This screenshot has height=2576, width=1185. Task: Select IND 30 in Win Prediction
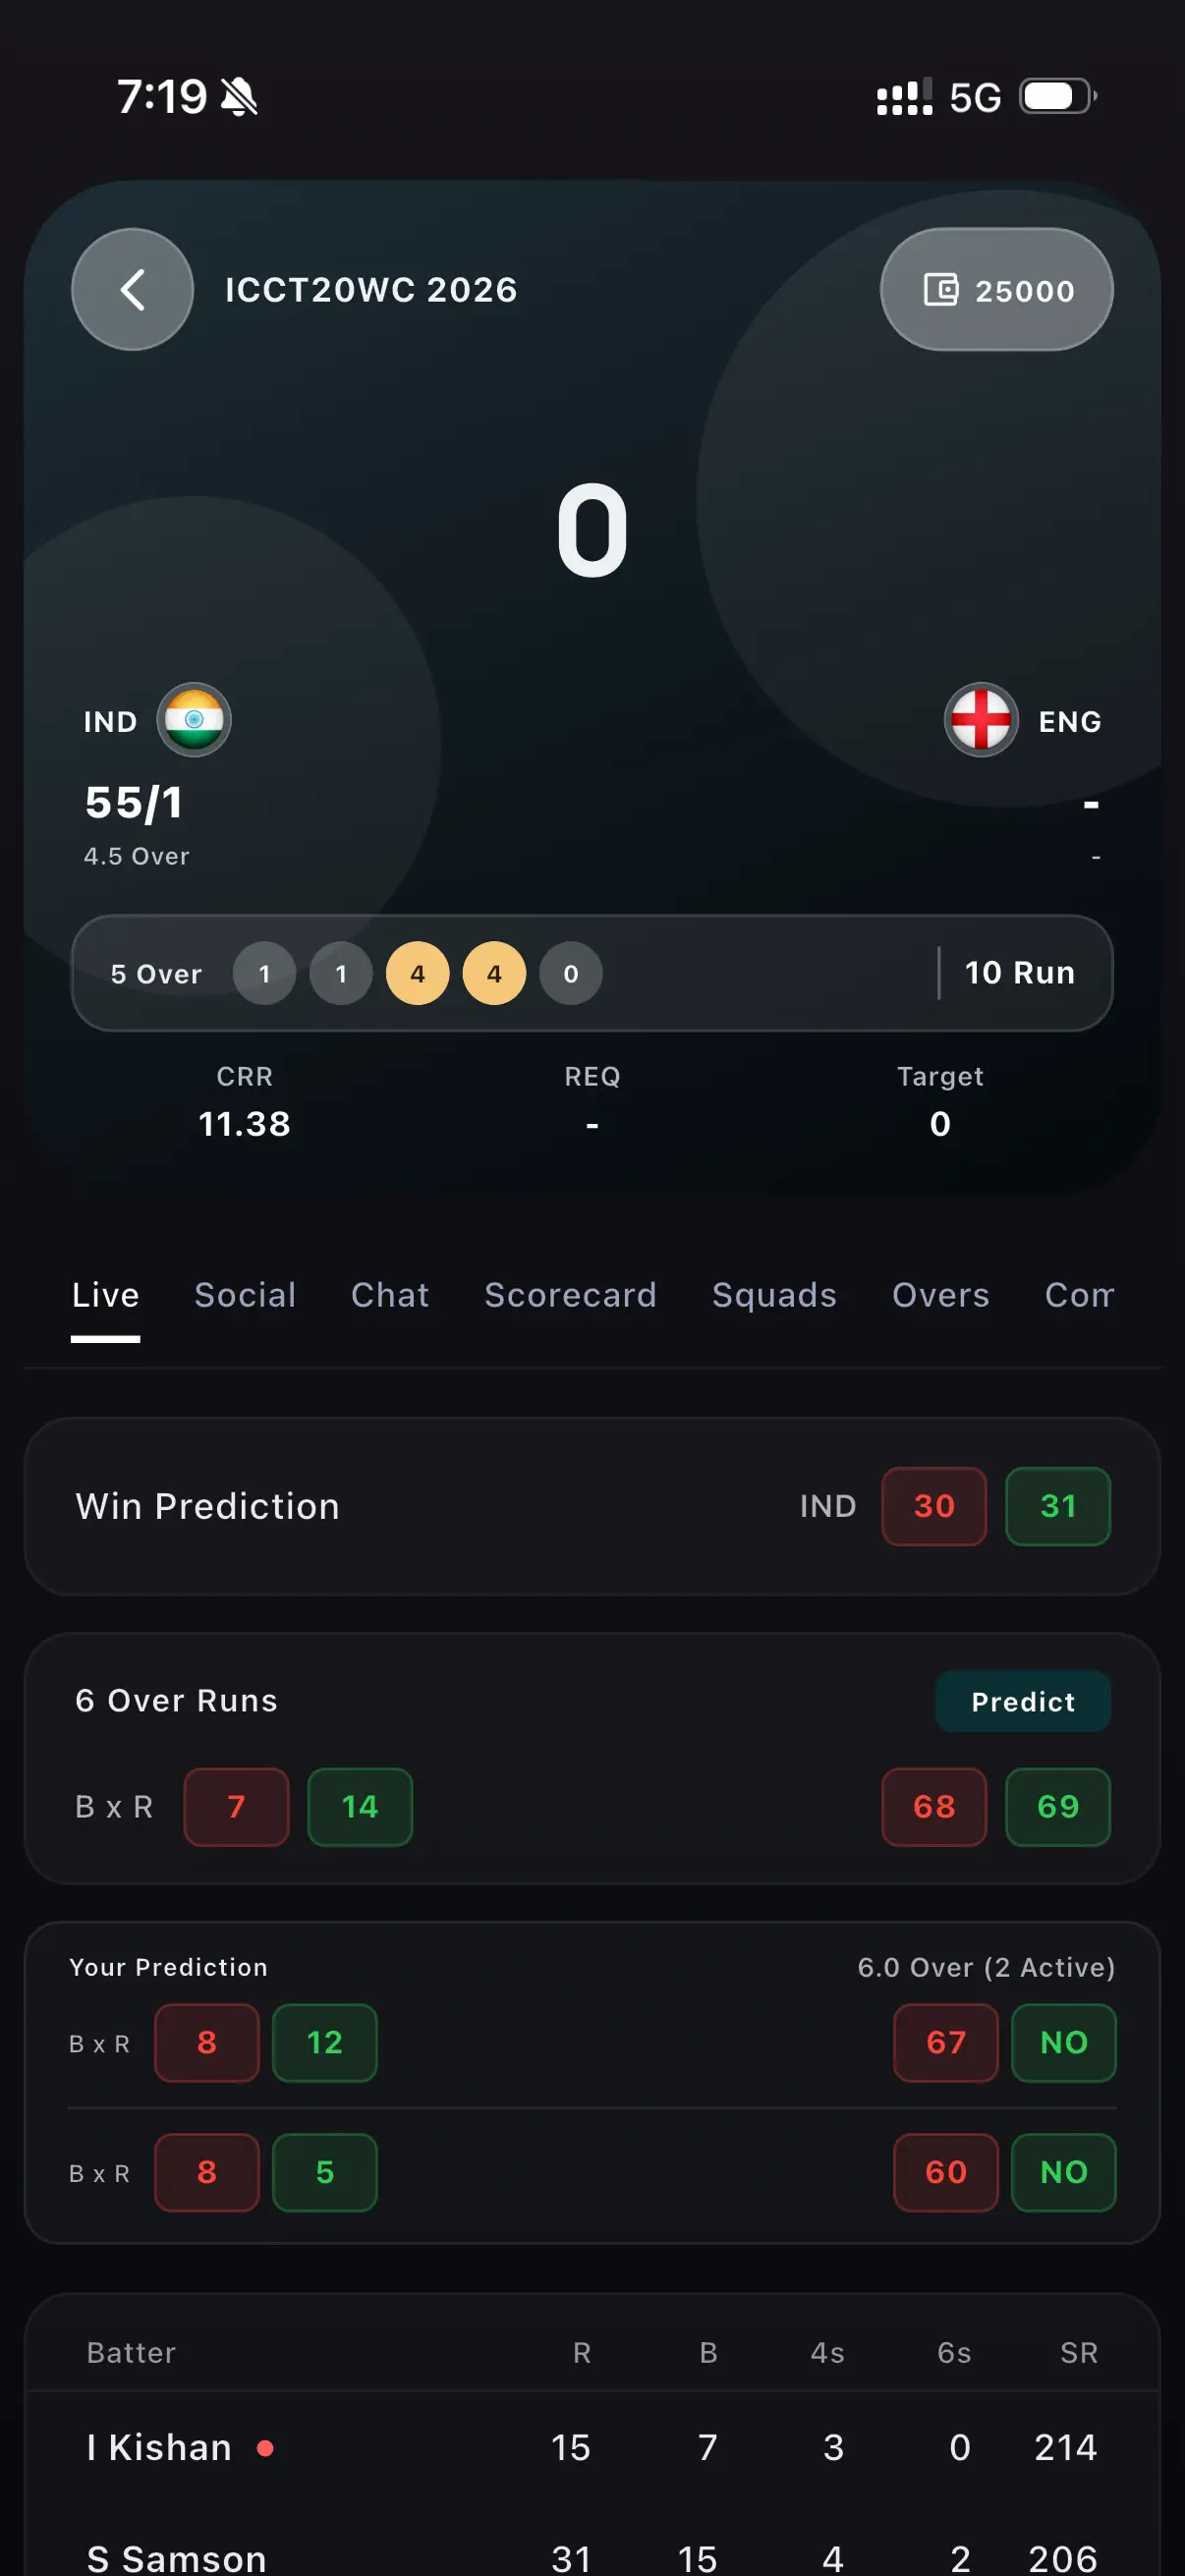tap(933, 1506)
